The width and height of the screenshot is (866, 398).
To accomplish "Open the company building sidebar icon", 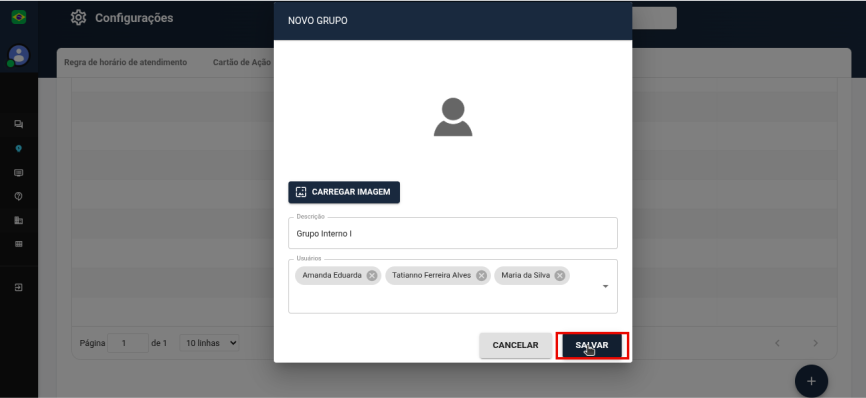I will tap(19, 220).
